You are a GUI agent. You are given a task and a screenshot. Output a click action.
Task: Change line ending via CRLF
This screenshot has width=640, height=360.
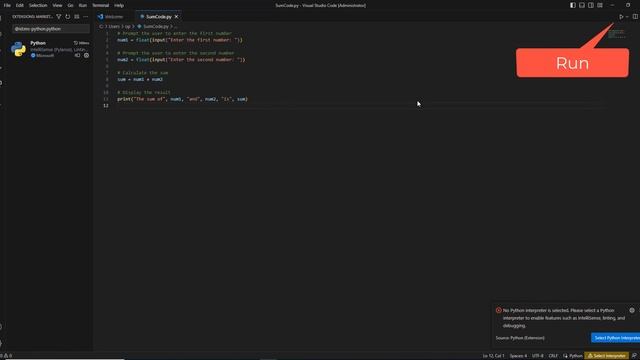pyautogui.click(x=553, y=356)
